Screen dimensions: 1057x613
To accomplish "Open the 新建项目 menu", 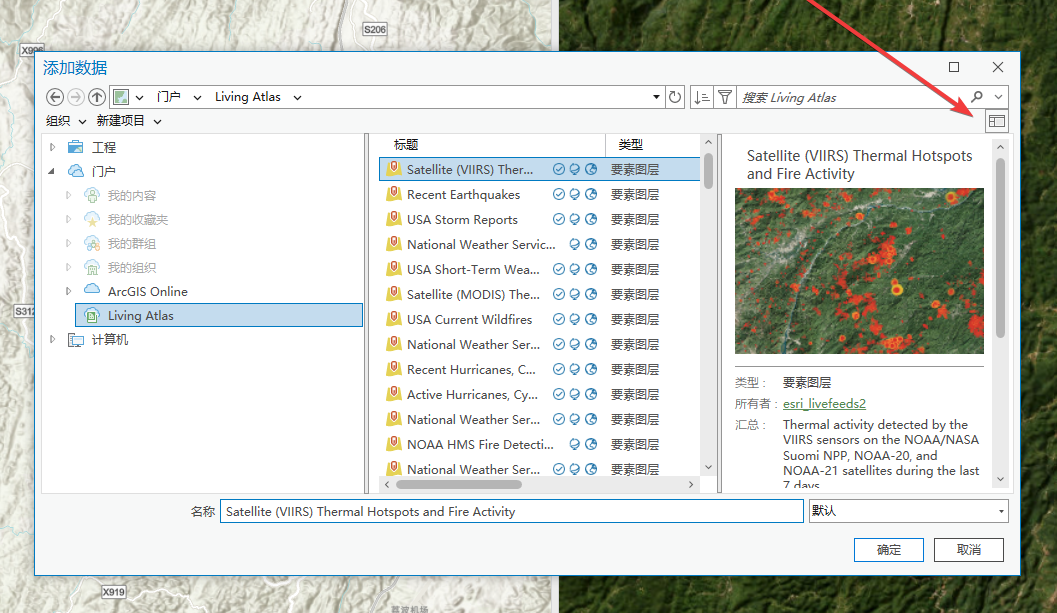I will click(129, 121).
